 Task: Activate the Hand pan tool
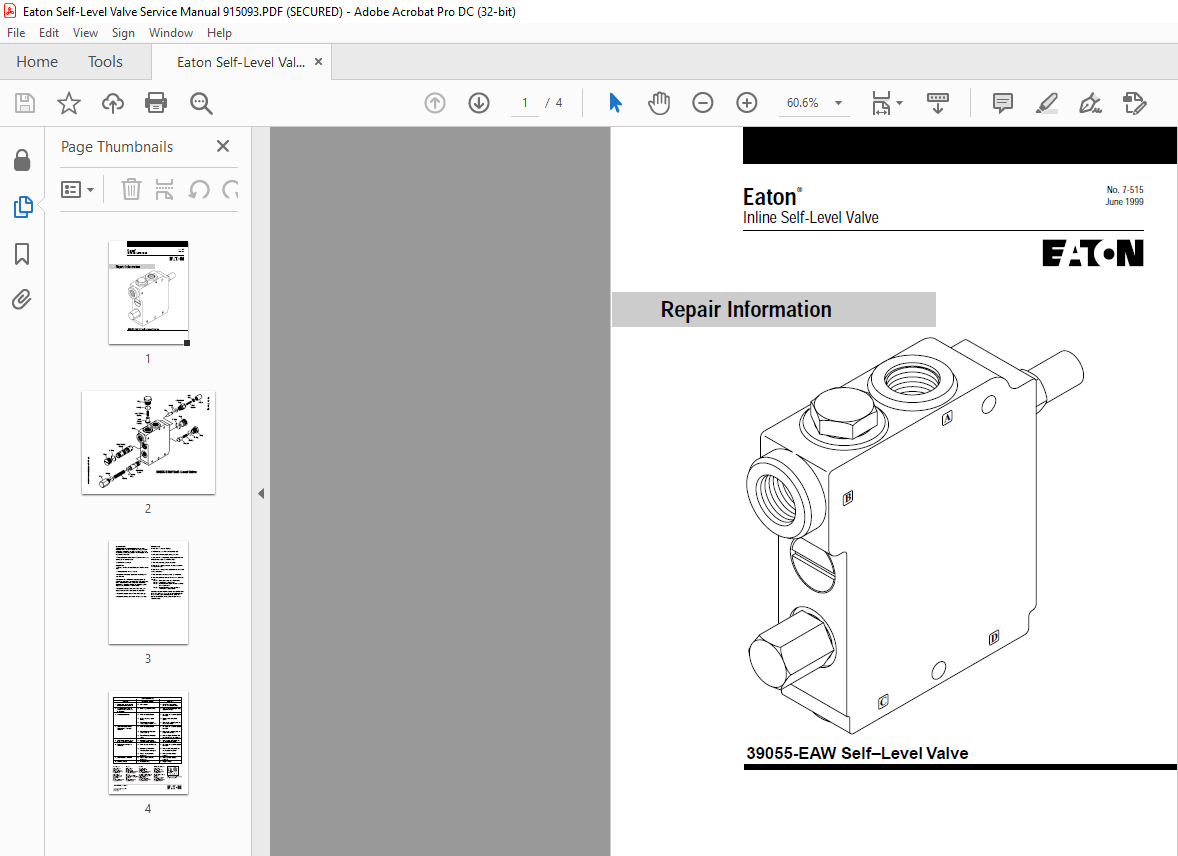659,103
